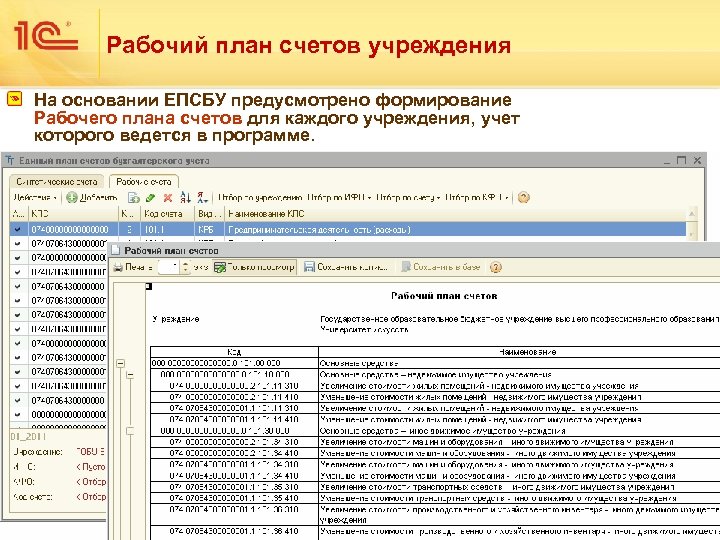Click the green Добавить plus icon
The width and height of the screenshot is (720, 540).
[71, 198]
